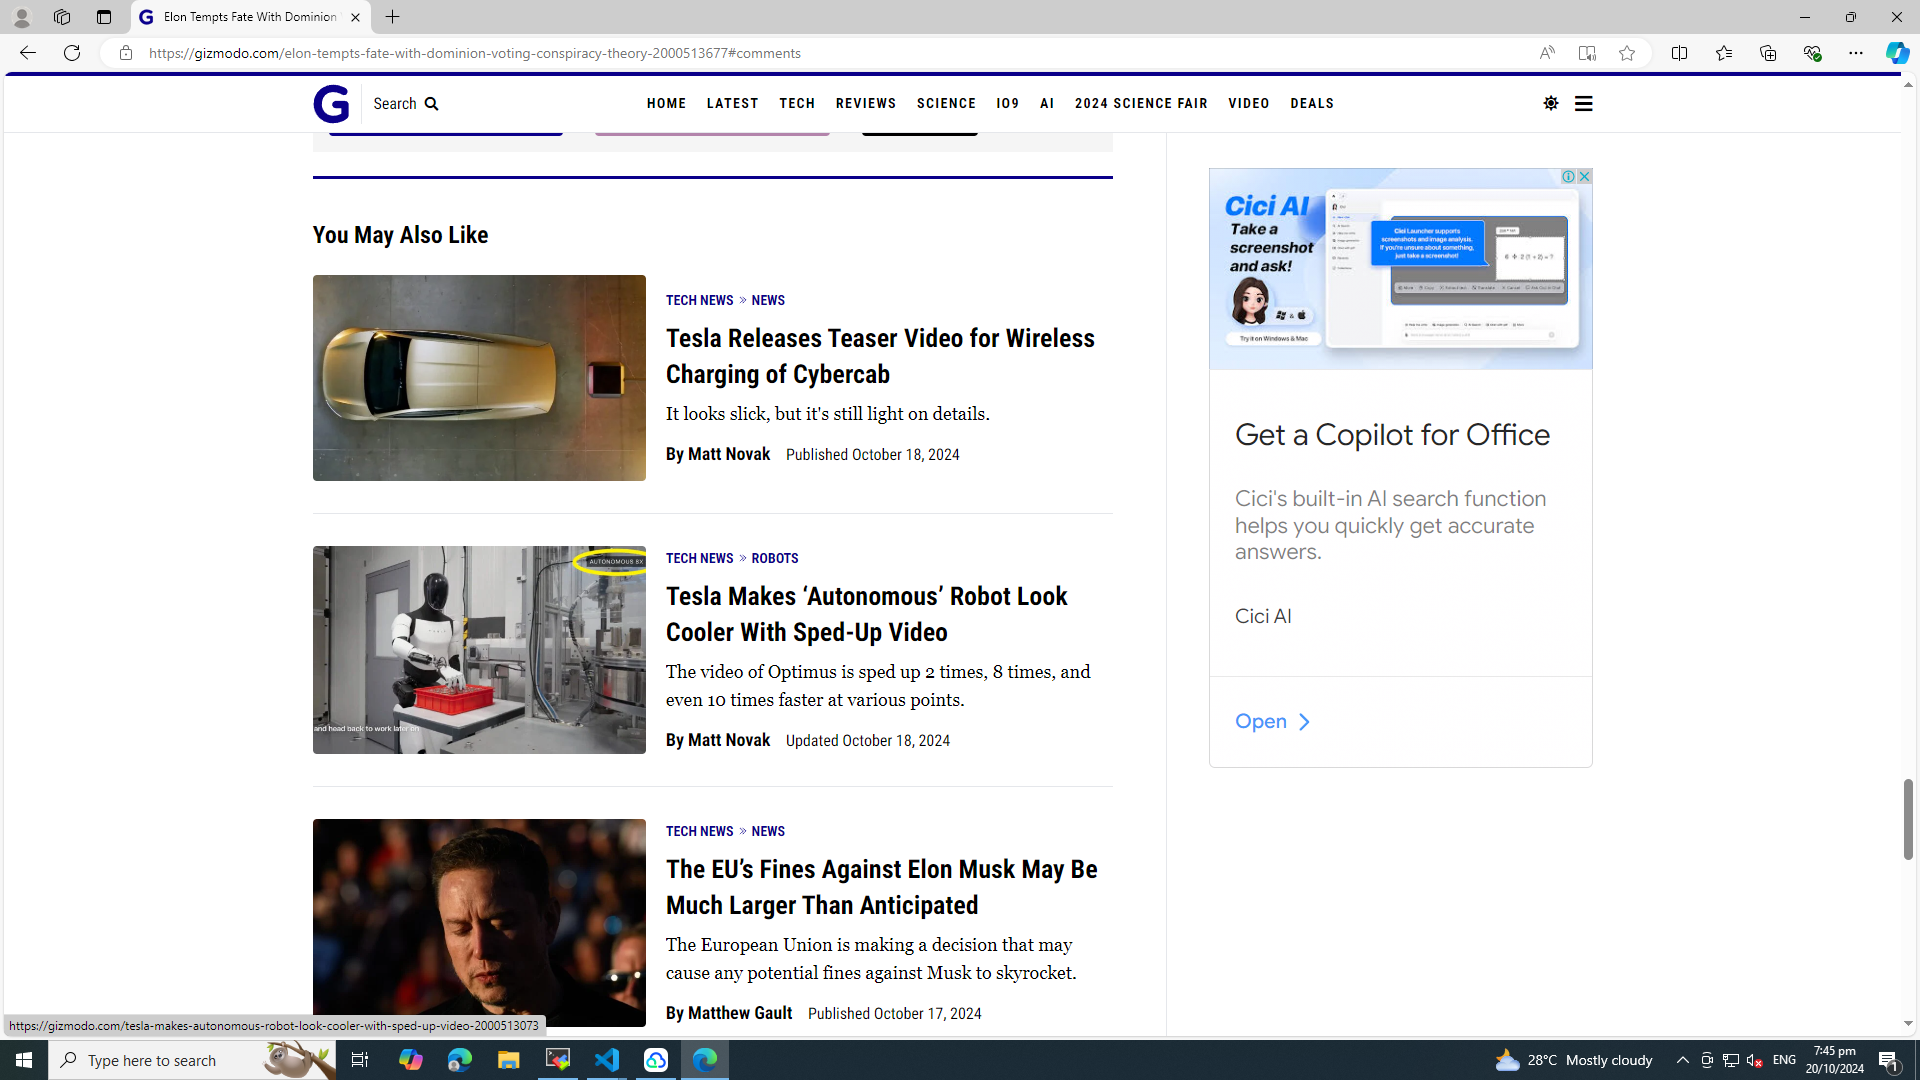1920x1080 pixels.
Task: Open the LATEST section
Action: pyautogui.click(x=732, y=103)
